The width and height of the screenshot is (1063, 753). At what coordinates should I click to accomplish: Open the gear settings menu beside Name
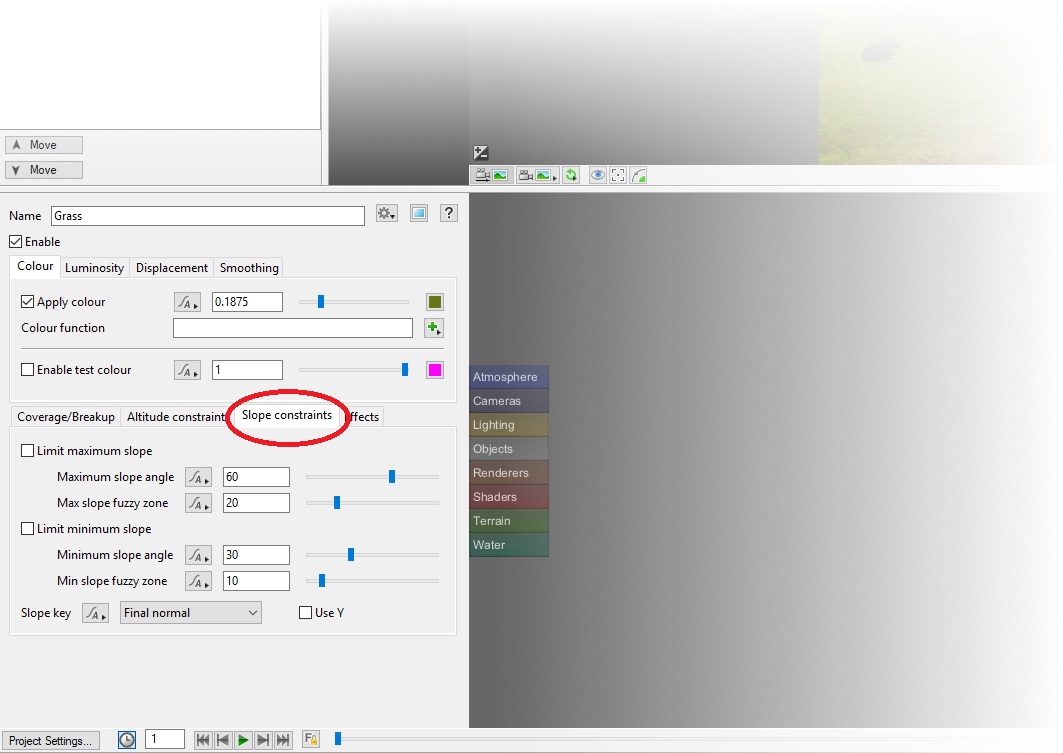386,213
